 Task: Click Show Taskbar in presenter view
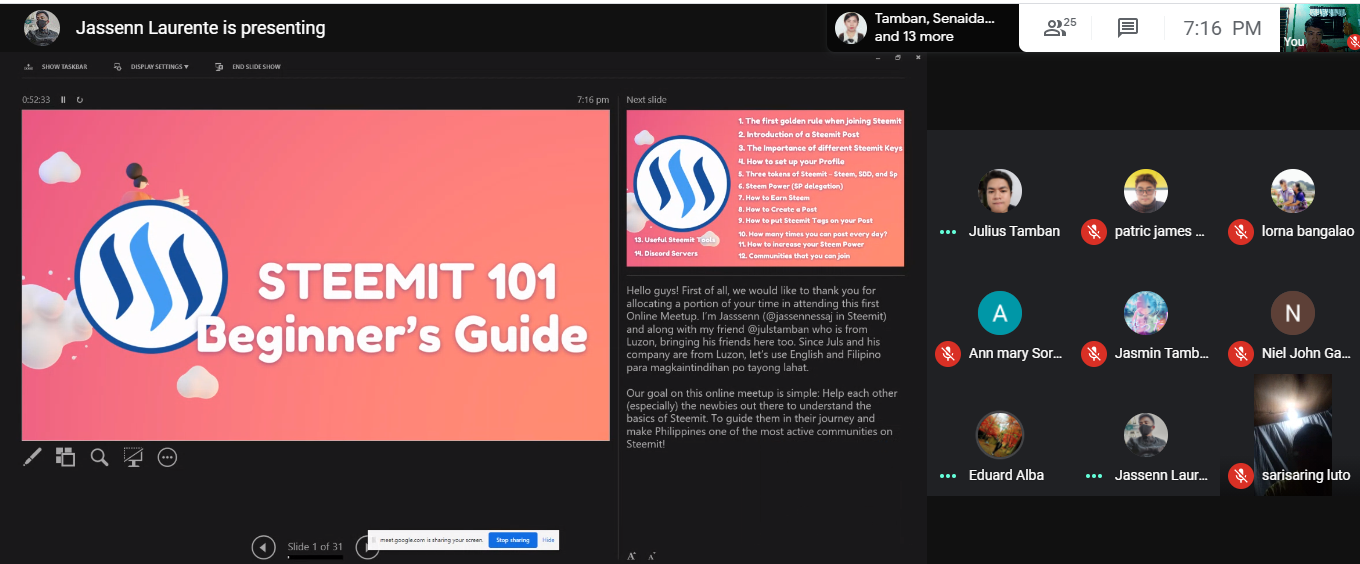(x=55, y=67)
